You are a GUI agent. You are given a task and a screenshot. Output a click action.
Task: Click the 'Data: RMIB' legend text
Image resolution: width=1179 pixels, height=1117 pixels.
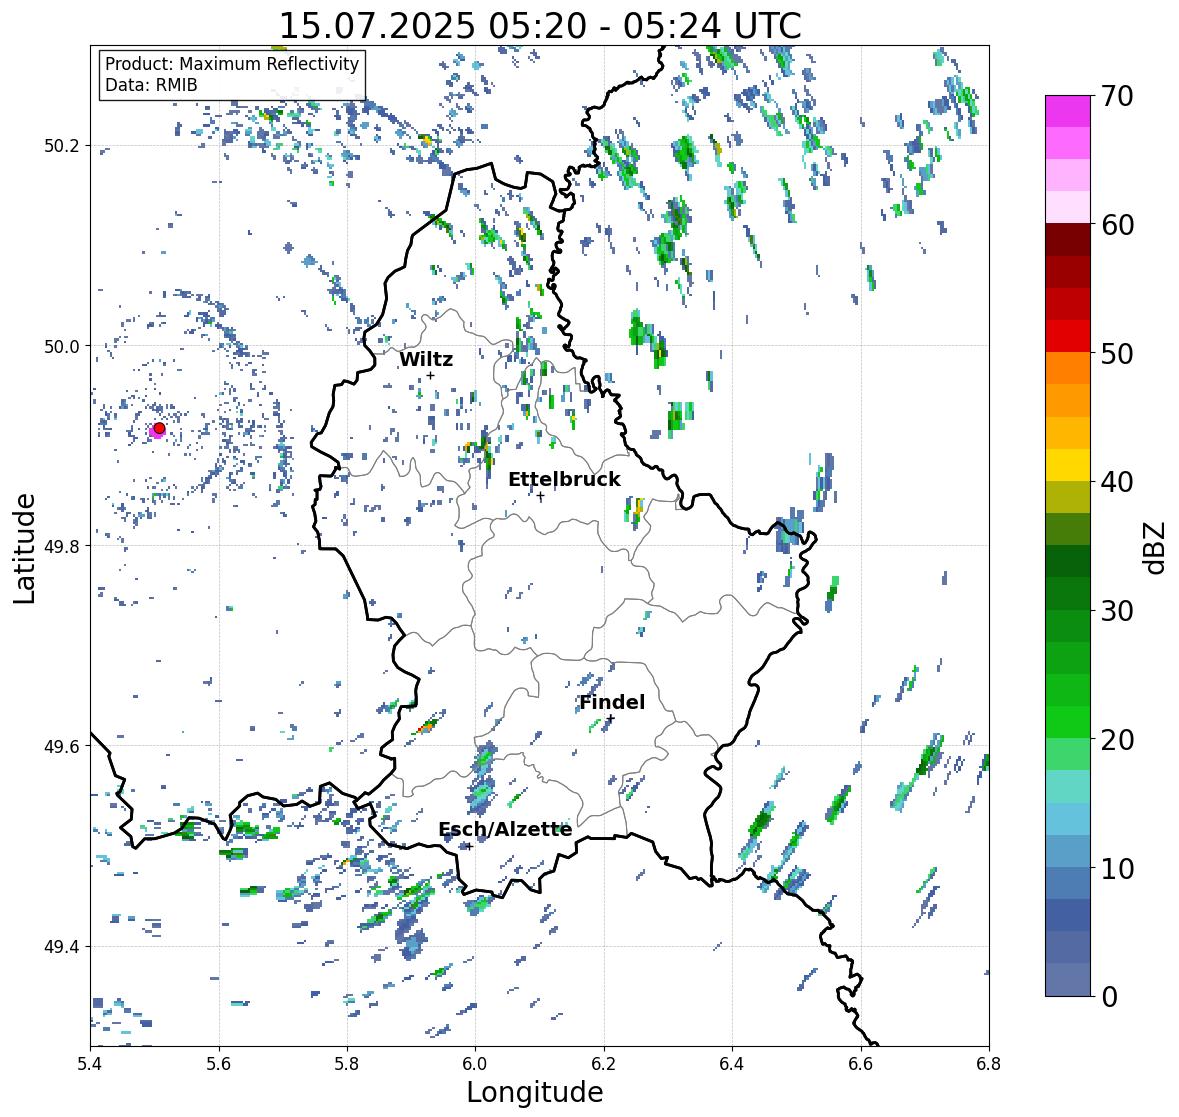pyautogui.click(x=151, y=85)
